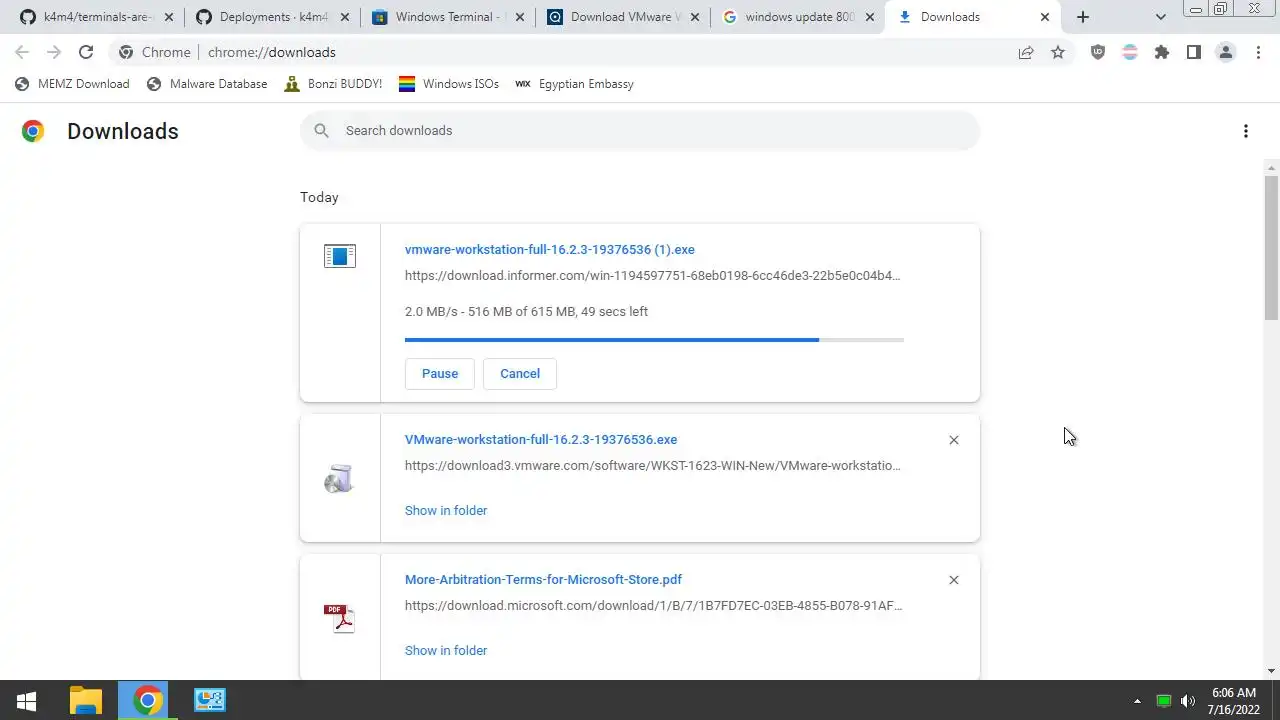Viewport: 1280px width, 720px height.
Task: Show Arbitration Terms PDF in folder
Action: (x=446, y=651)
